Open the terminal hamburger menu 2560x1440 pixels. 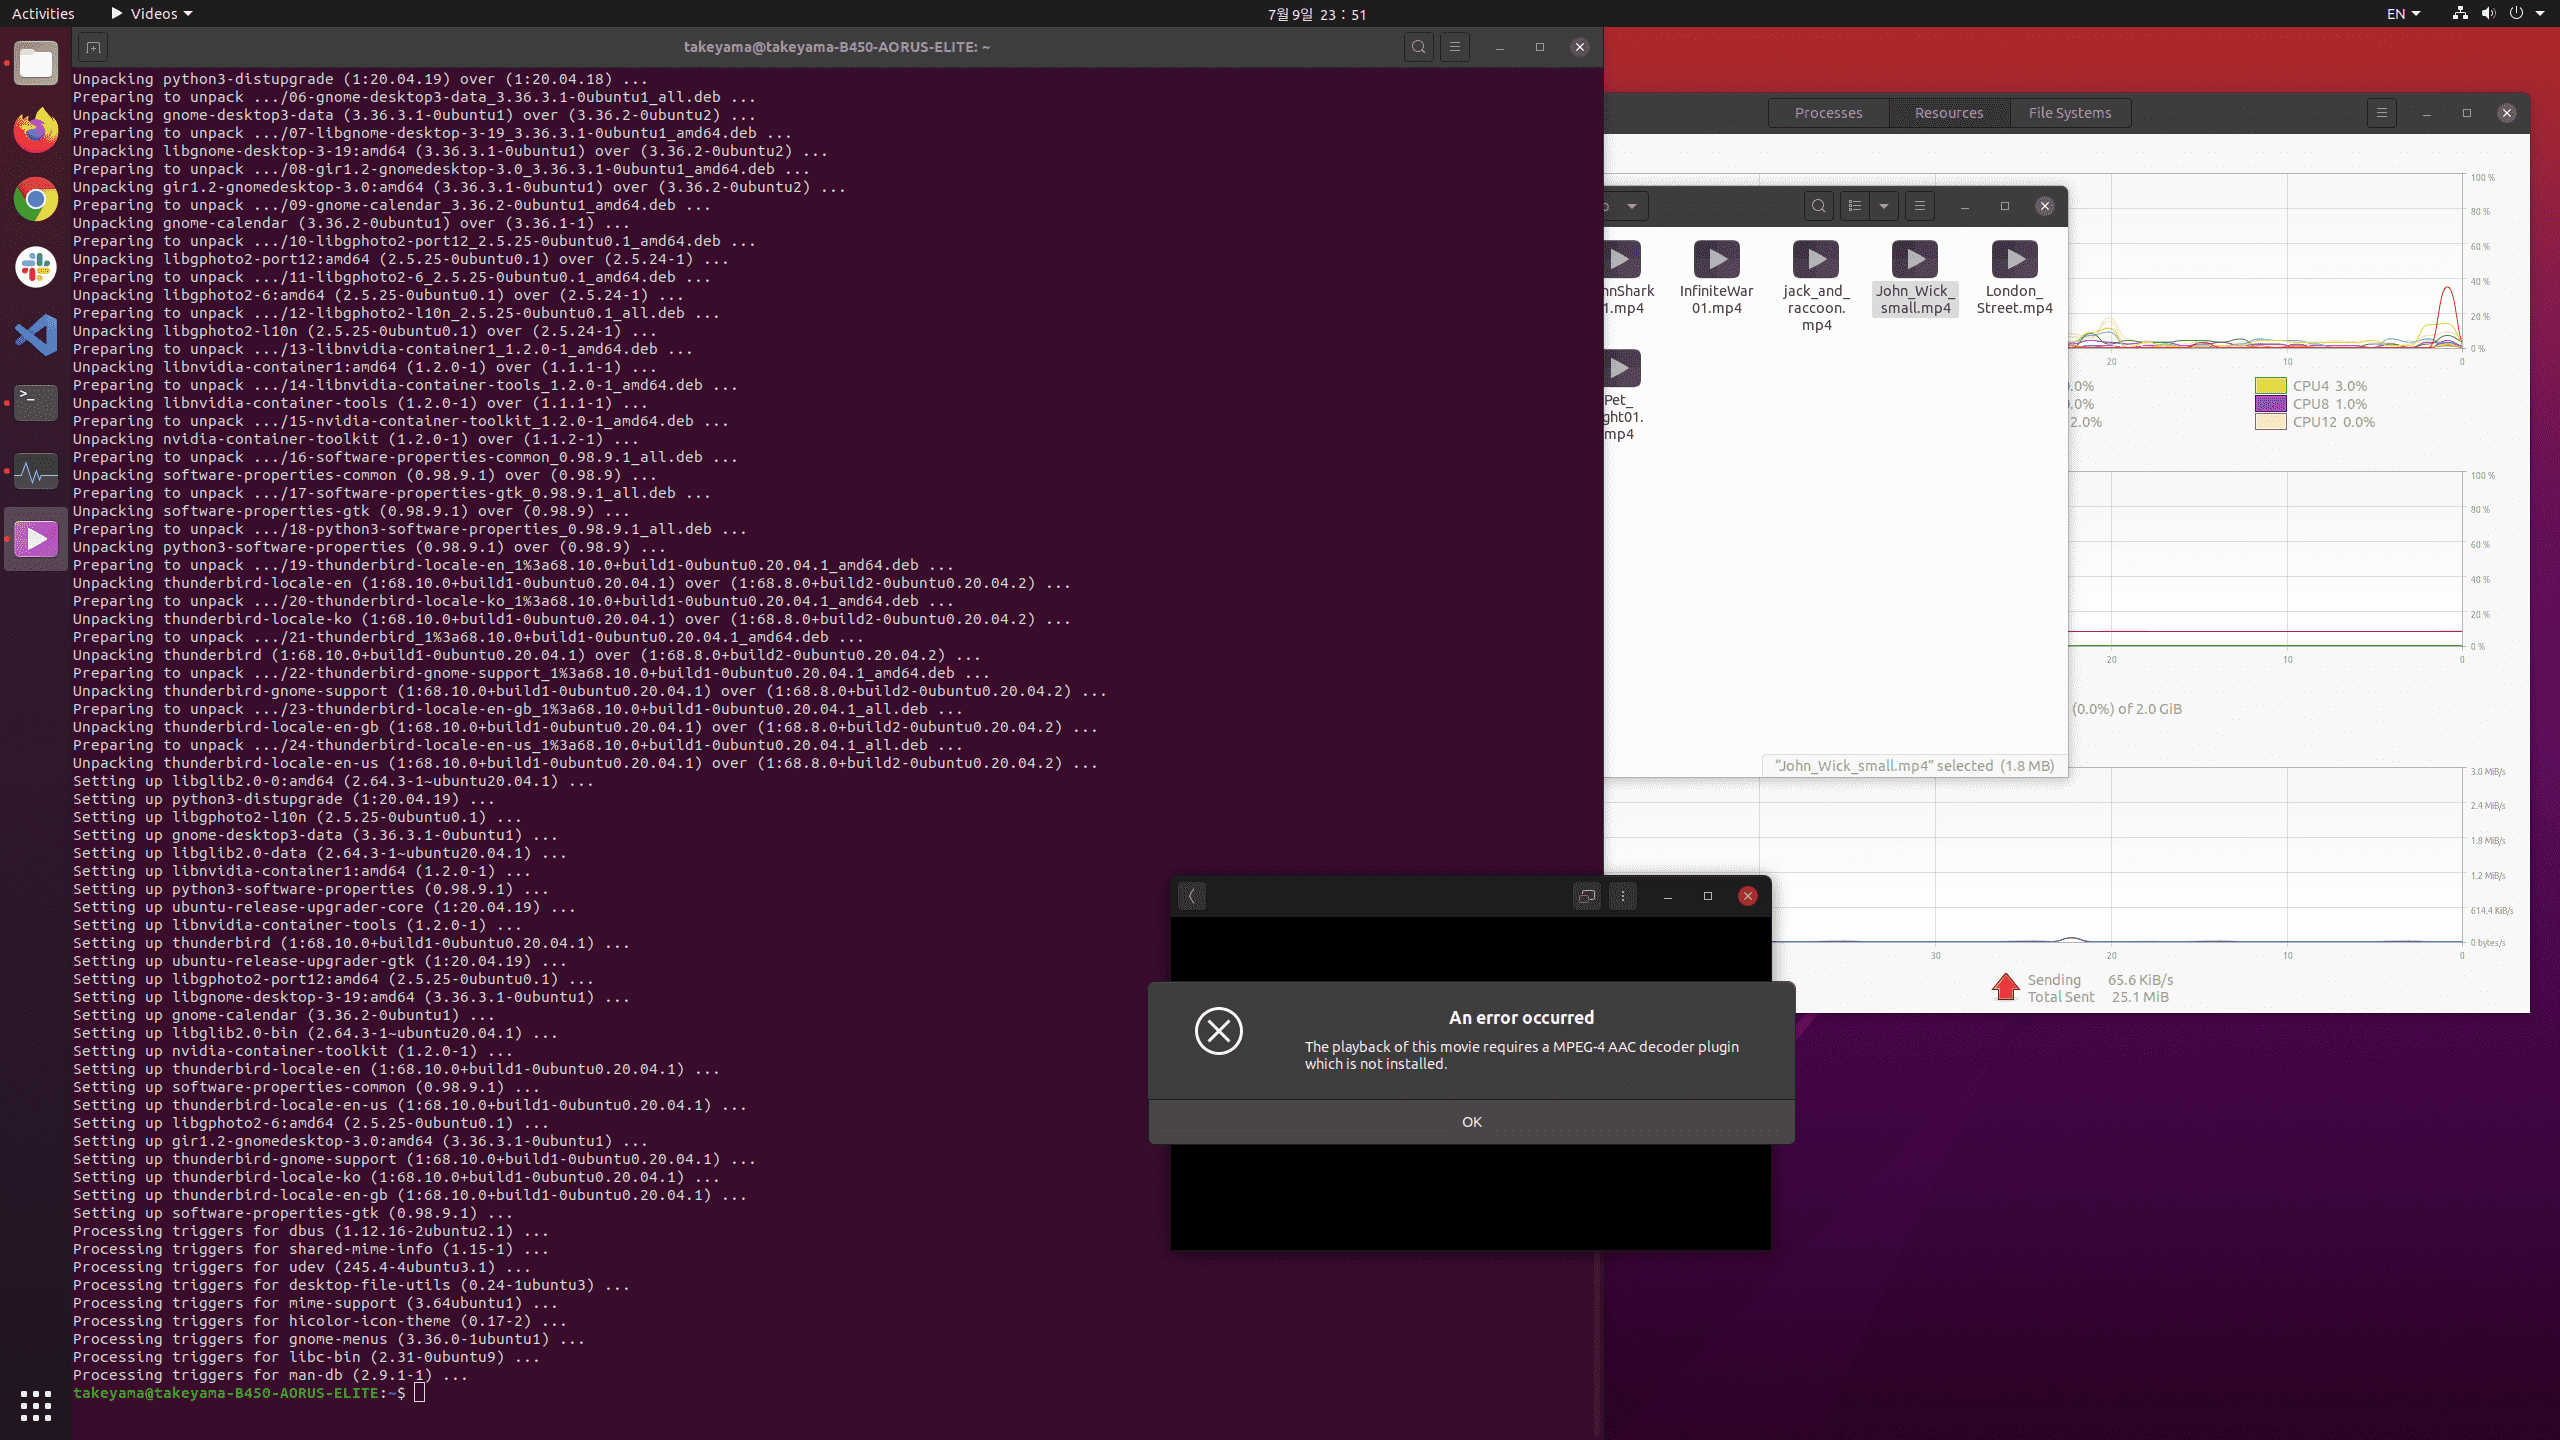1455,47
